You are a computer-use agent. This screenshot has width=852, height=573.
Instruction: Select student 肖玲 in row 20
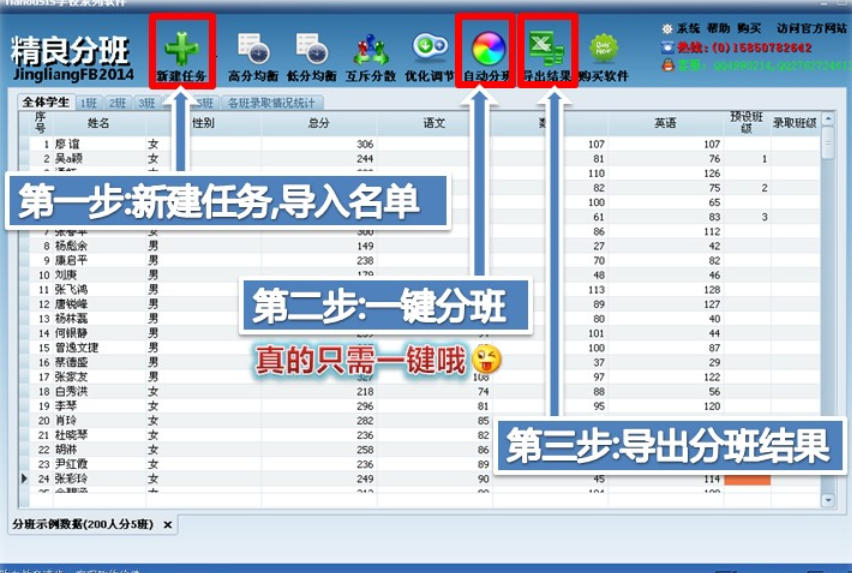click(66, 420)
